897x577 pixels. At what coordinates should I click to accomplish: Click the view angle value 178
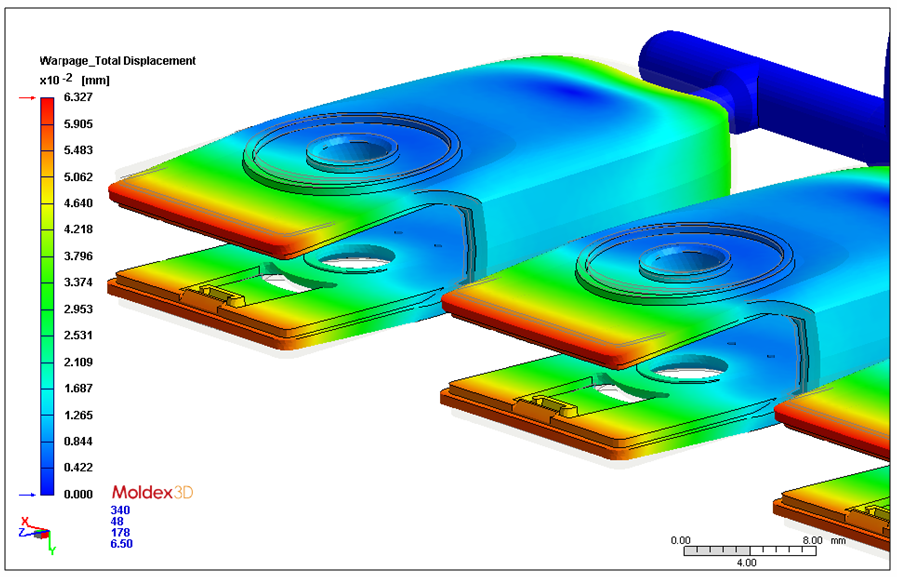pos(120,532)
